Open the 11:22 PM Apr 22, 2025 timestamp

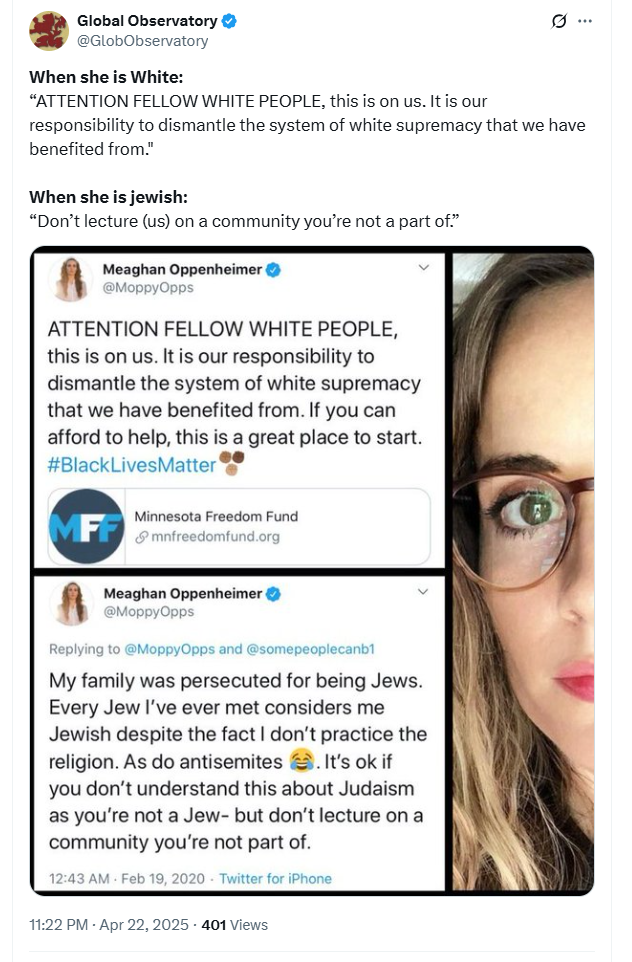109,925
